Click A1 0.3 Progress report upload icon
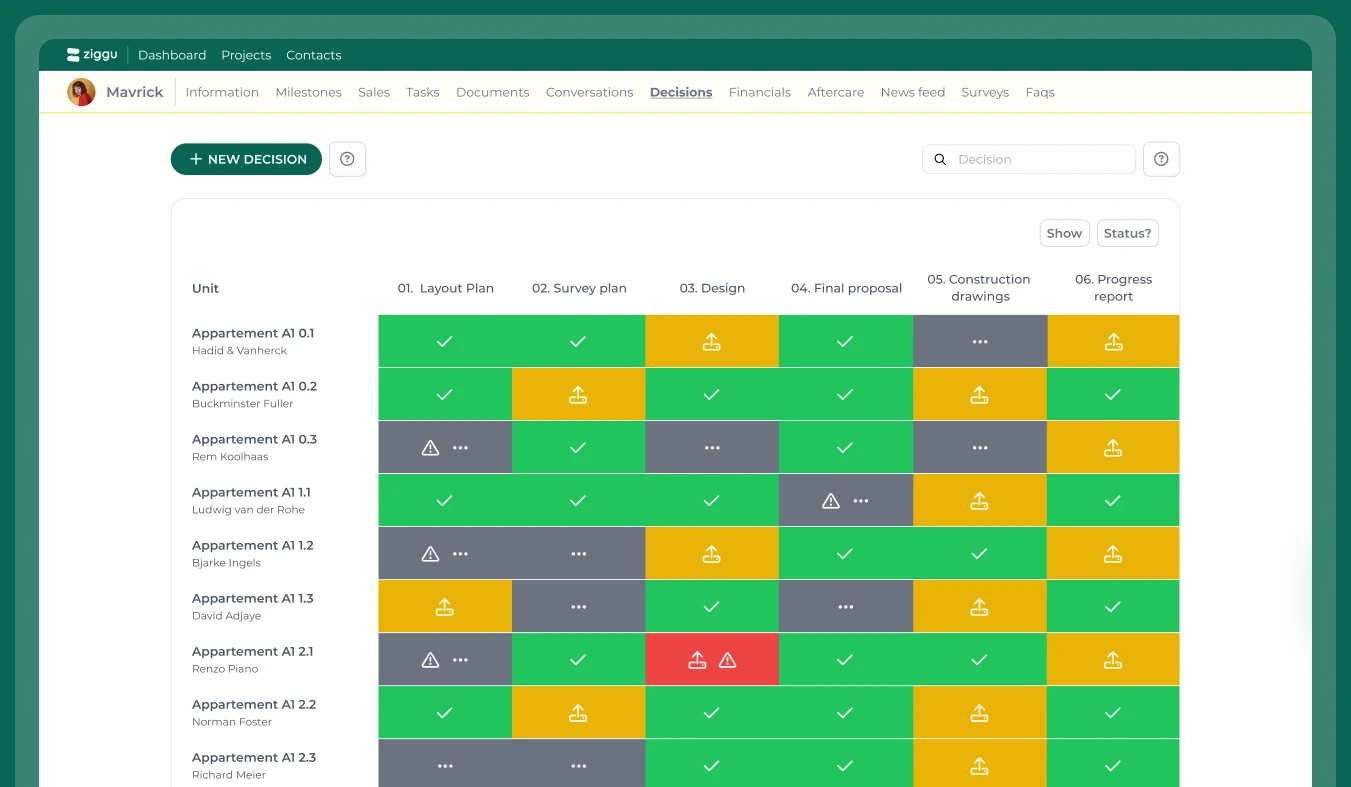This screenshot has height=787, width=1351. [1113, 448]
